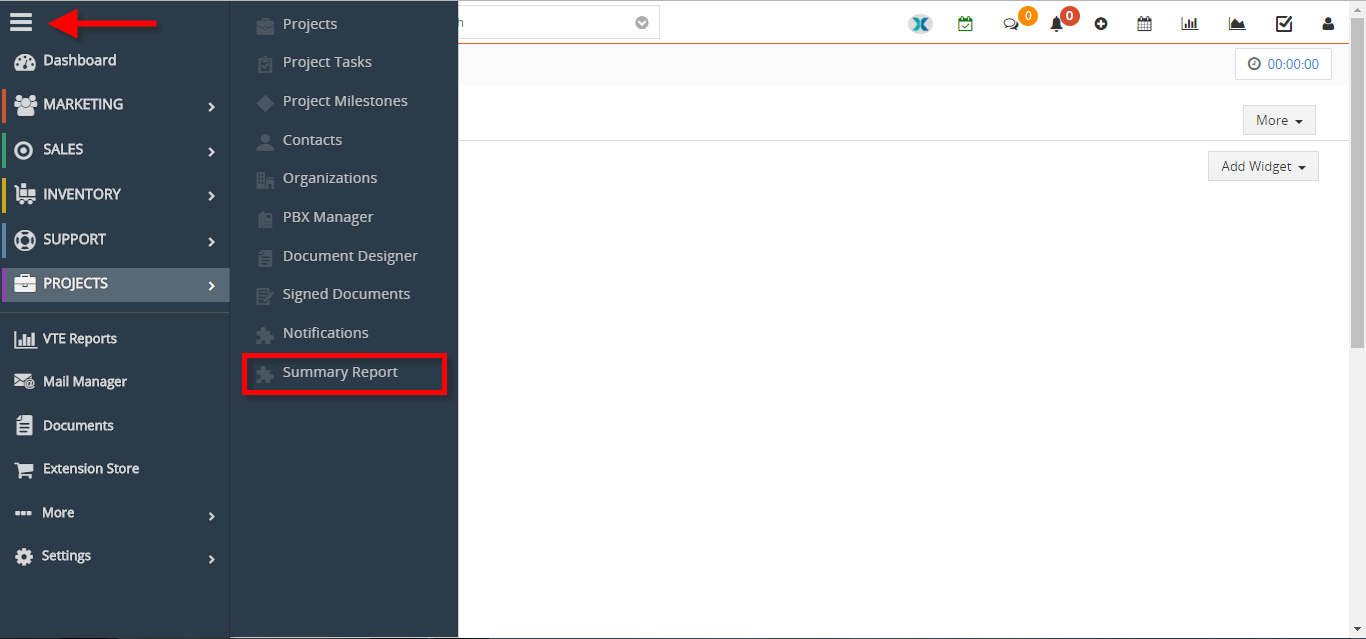
Task: Click the 00:00:00 timer button
Action: point(1283,64)
